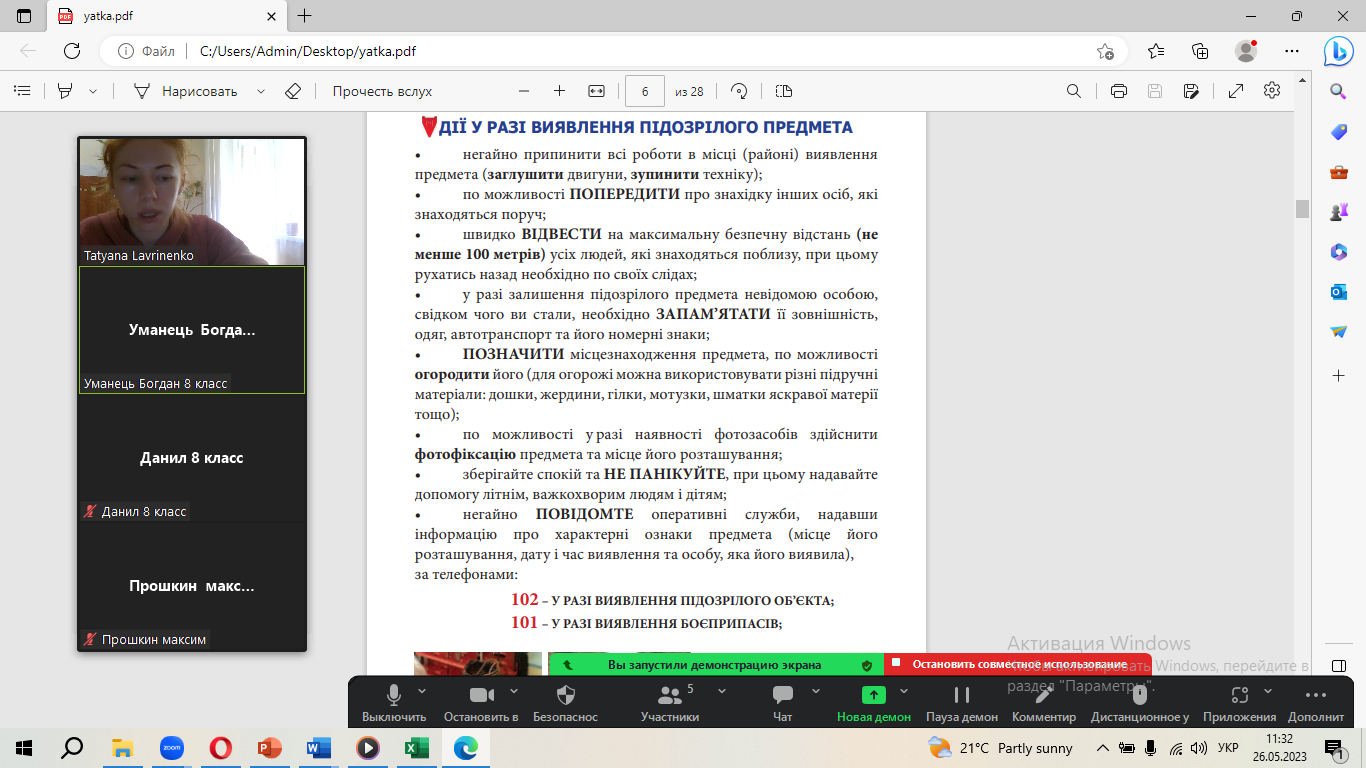This screenshot has height=768, width=1366.
Task: Open the tab actions menu icon
Action: pos(24,16)
